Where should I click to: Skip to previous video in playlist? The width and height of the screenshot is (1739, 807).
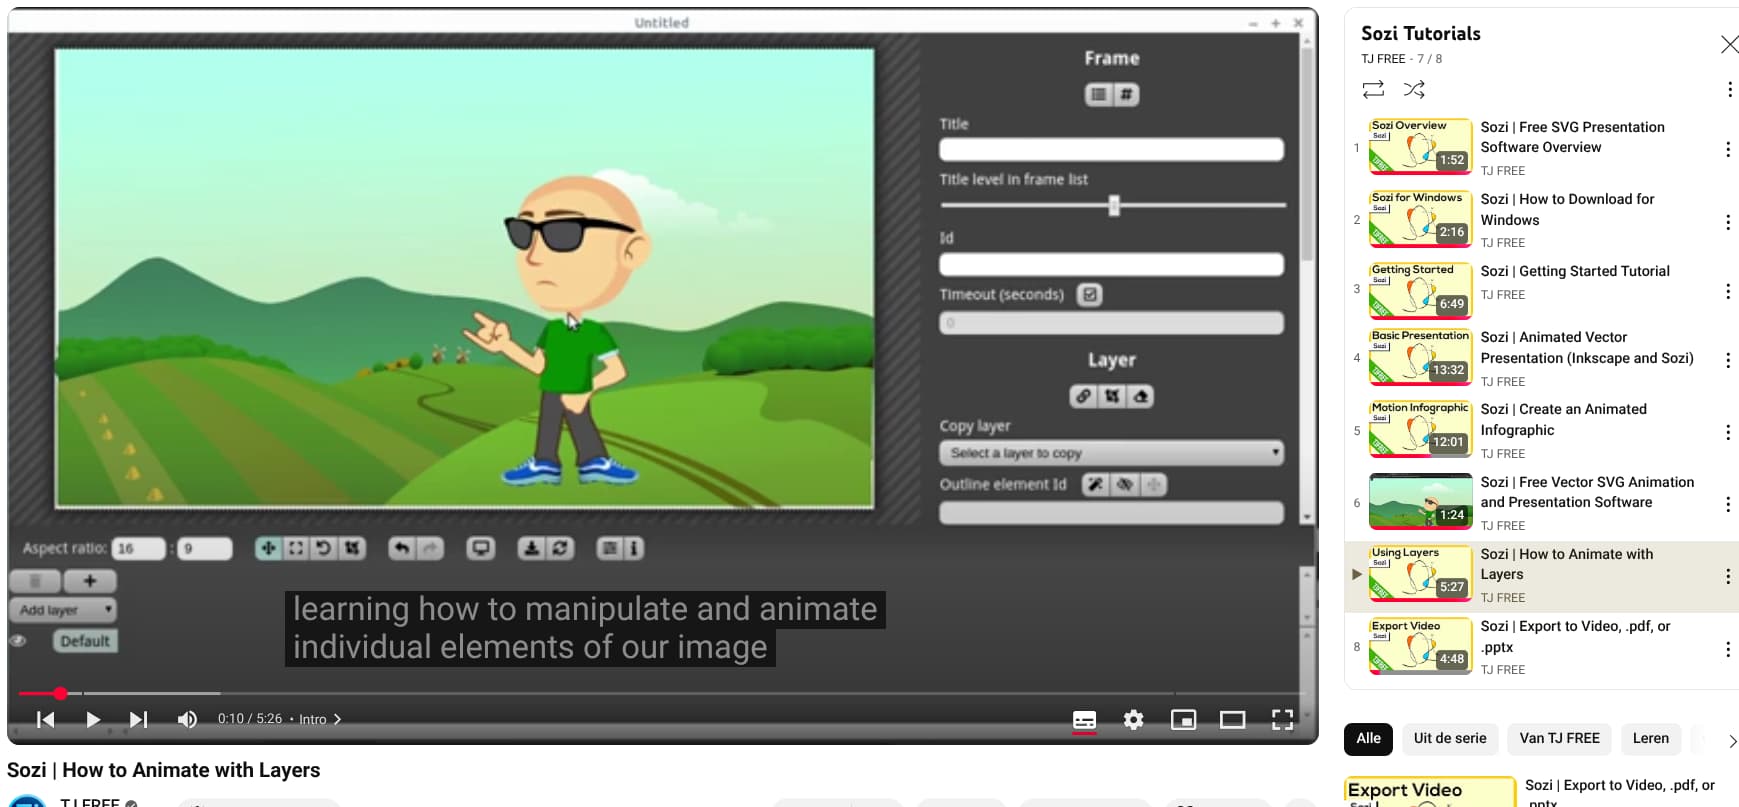point(45,719)
